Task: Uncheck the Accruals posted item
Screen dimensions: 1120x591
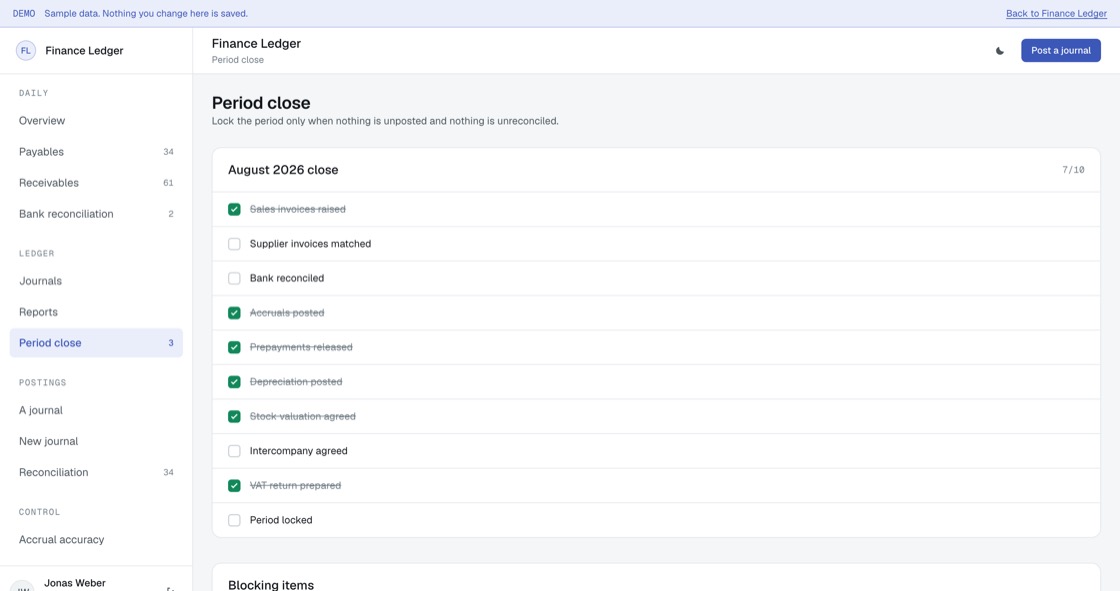Action: [234, 313]
